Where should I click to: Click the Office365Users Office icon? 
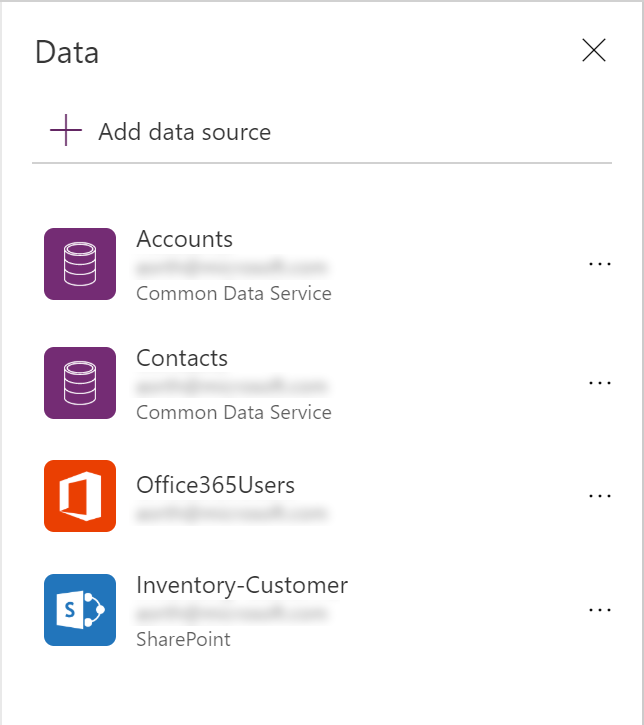click(x=80, y=496)
